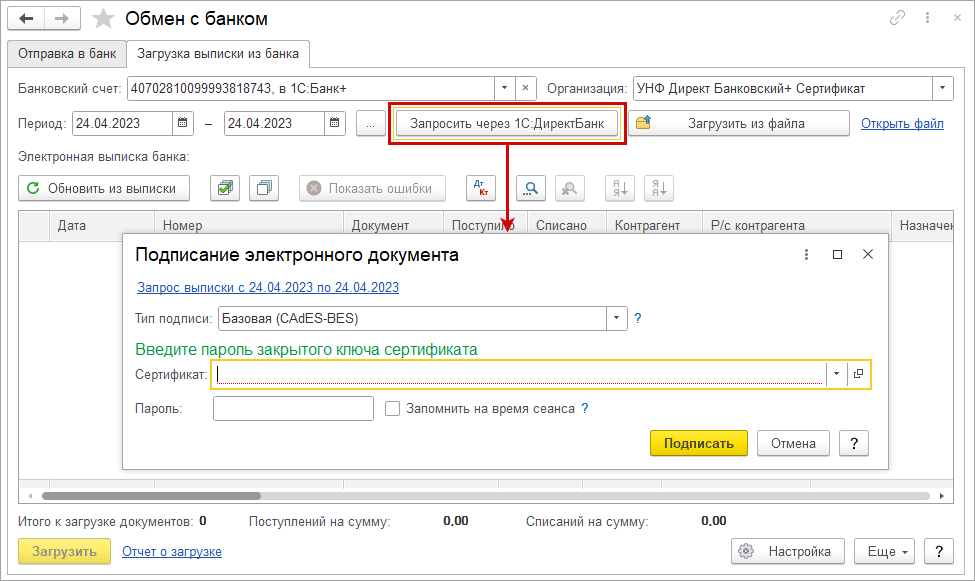Click the copy link icon in title bar
The width and height of the screenshot is (975, 581).
[x=896, y=19]
